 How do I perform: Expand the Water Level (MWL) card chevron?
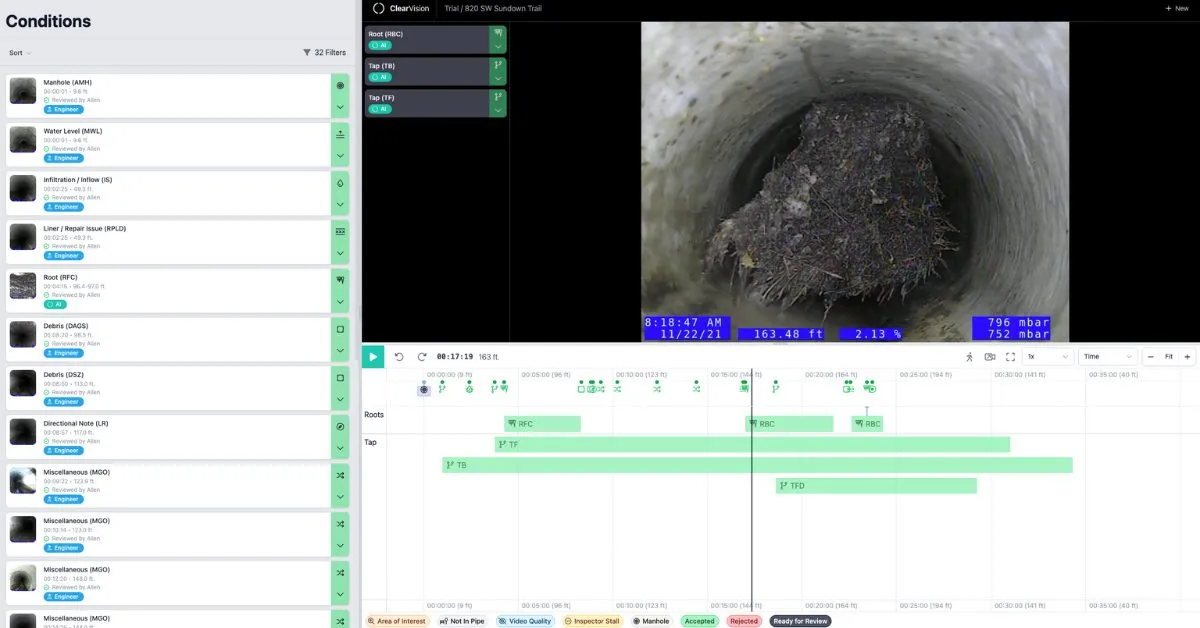[x=340, y=156]
